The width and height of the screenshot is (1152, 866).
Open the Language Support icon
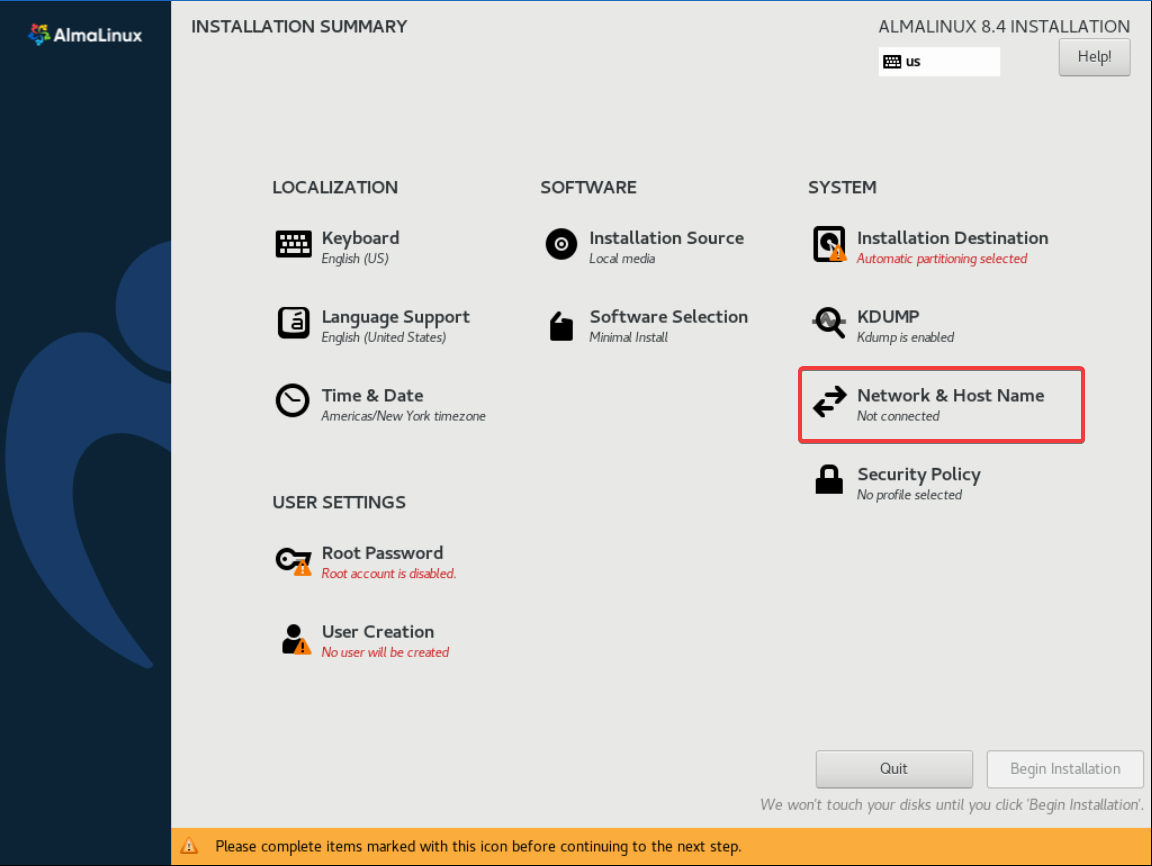pyautogui.click(x=293, y=322)
